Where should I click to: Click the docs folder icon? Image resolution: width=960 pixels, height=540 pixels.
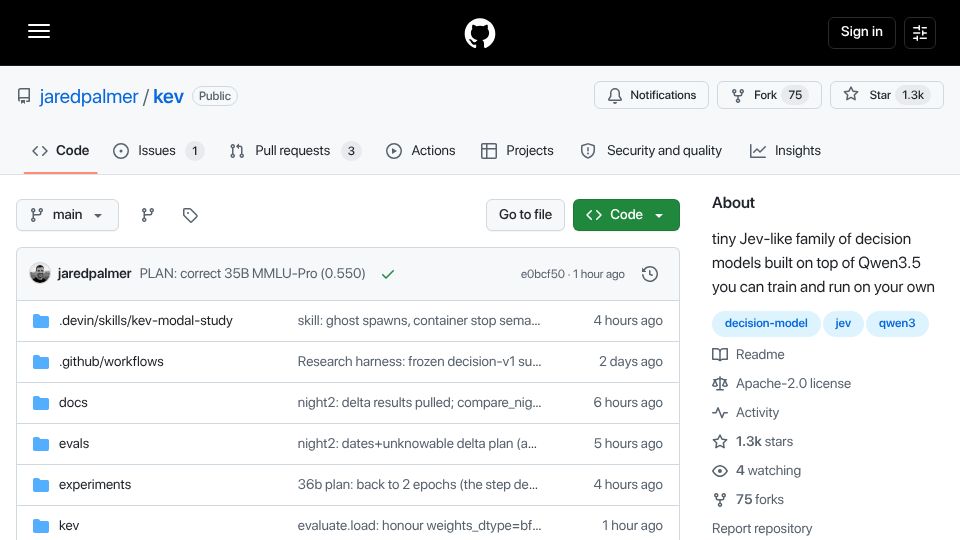(x=41, y=403)
